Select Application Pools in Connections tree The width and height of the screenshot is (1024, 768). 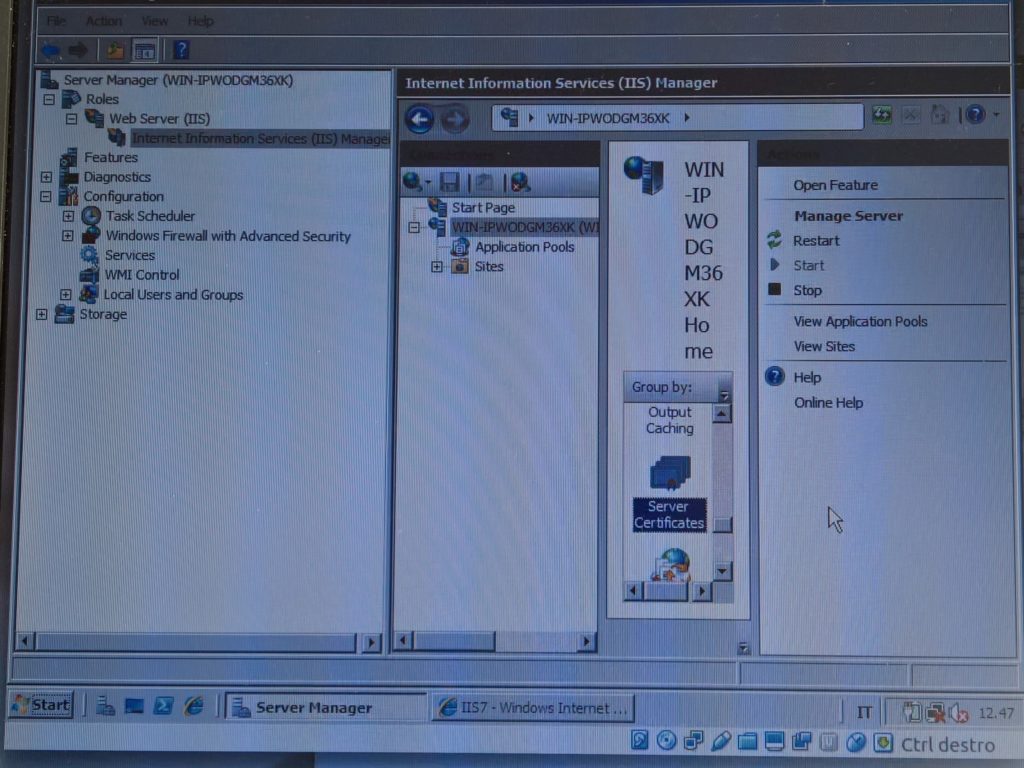coord(524,247)
